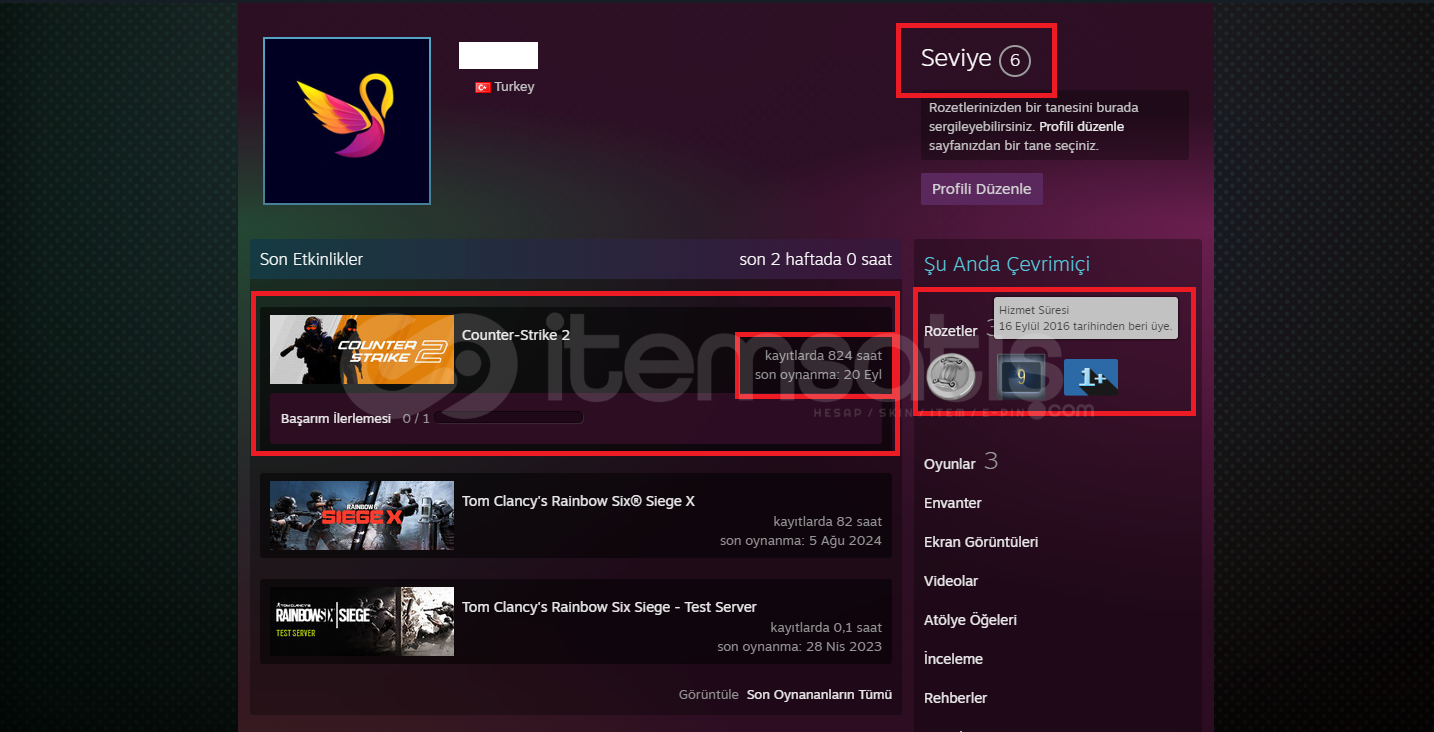Image resolution: width=1434 pixels, height=732 pixels.
Task: Open the blue 1+ badge
Action: tap(1091, 377)
